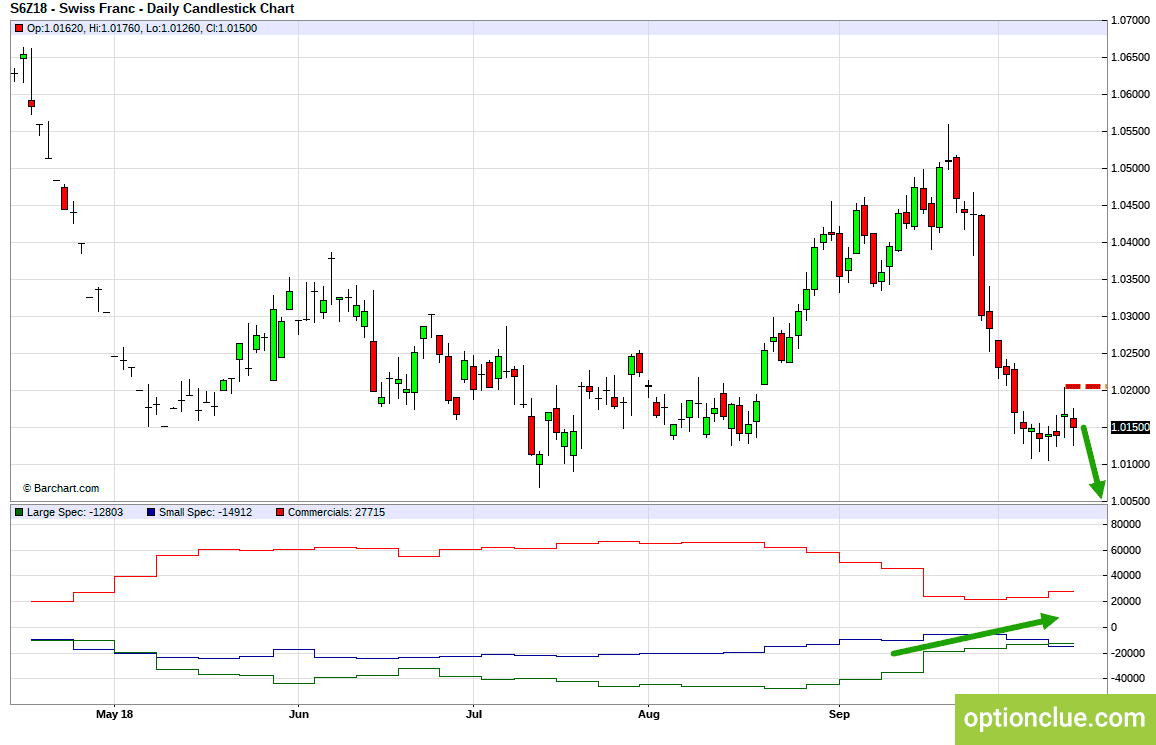Click the Commercials: 27715 legend text
Viewport: 1156px width, 745px height.
point(336,512)
